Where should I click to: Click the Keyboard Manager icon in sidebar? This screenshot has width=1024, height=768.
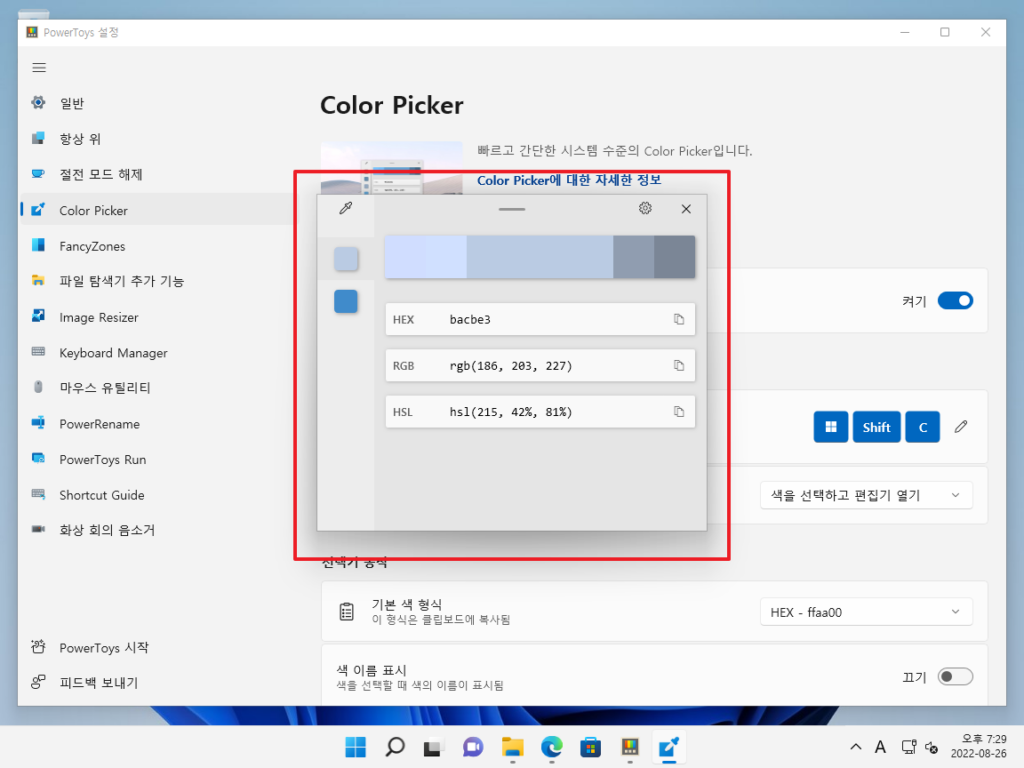click(x=38, y=352)
